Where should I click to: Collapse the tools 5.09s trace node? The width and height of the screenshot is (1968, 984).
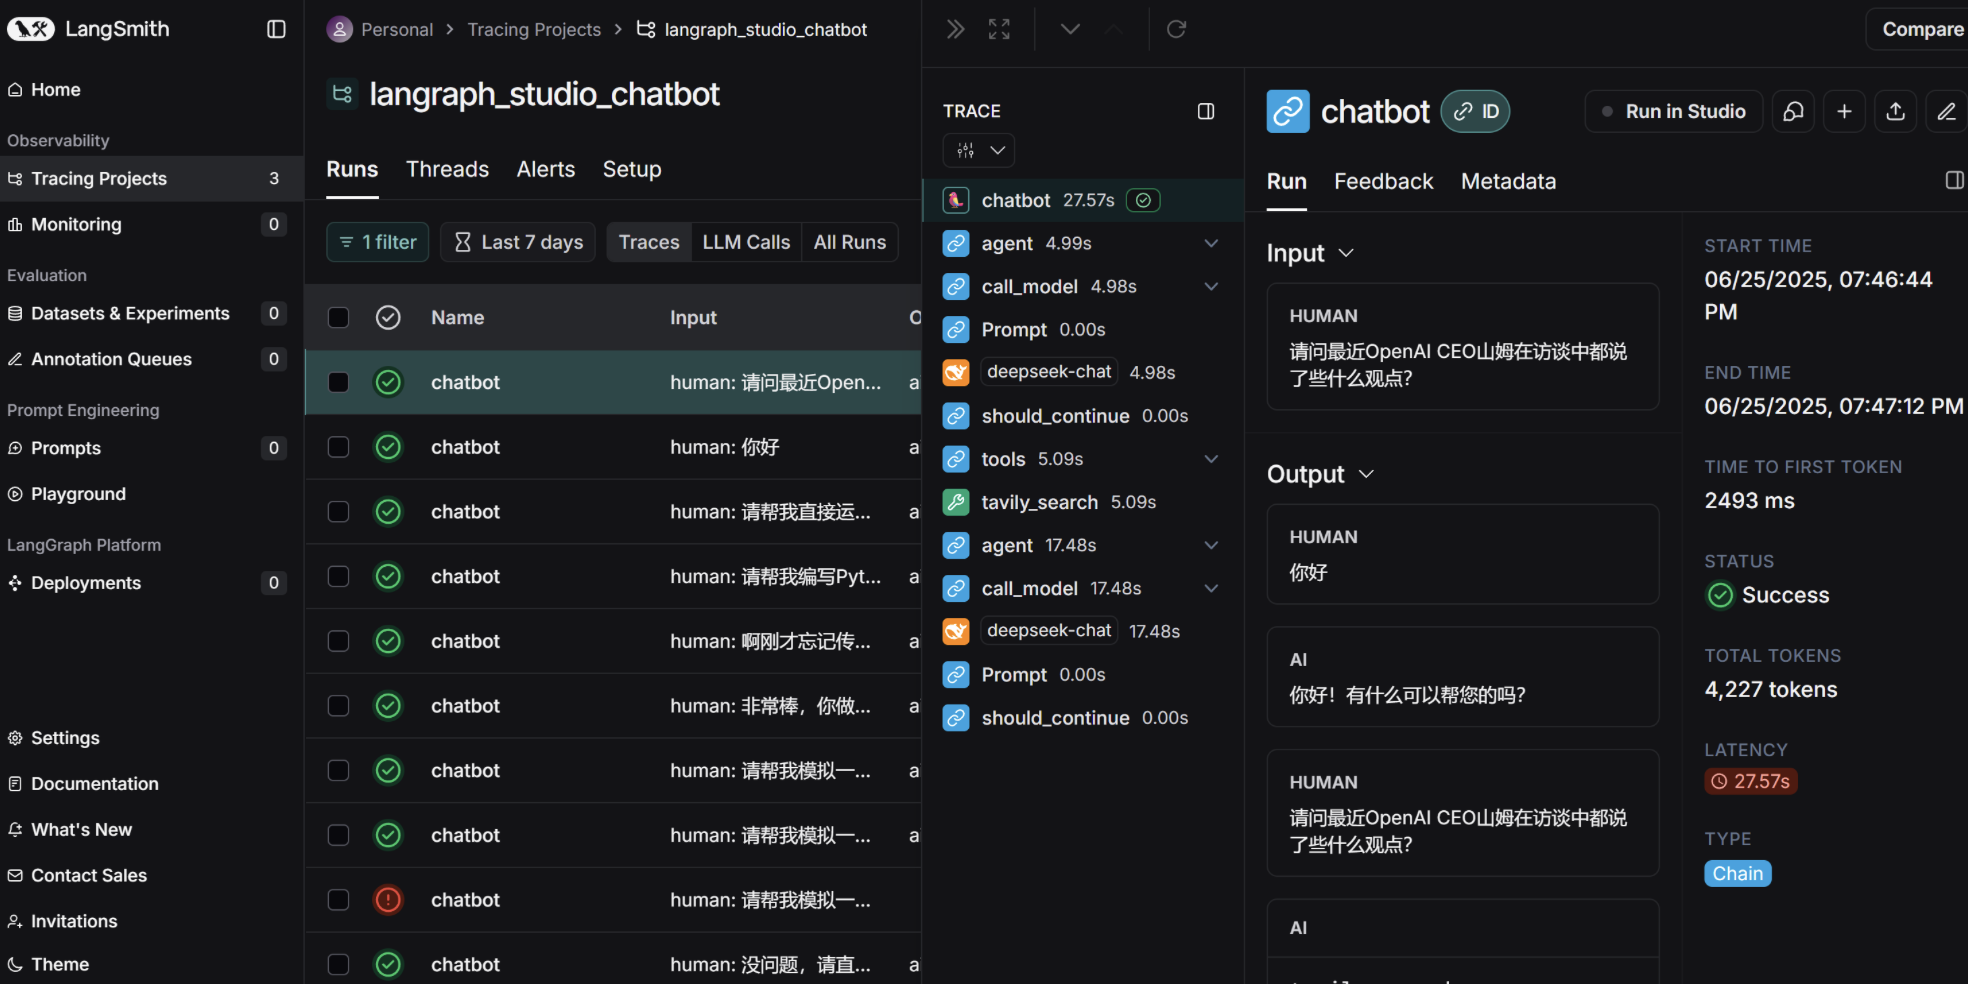(x=1211, y=459)
